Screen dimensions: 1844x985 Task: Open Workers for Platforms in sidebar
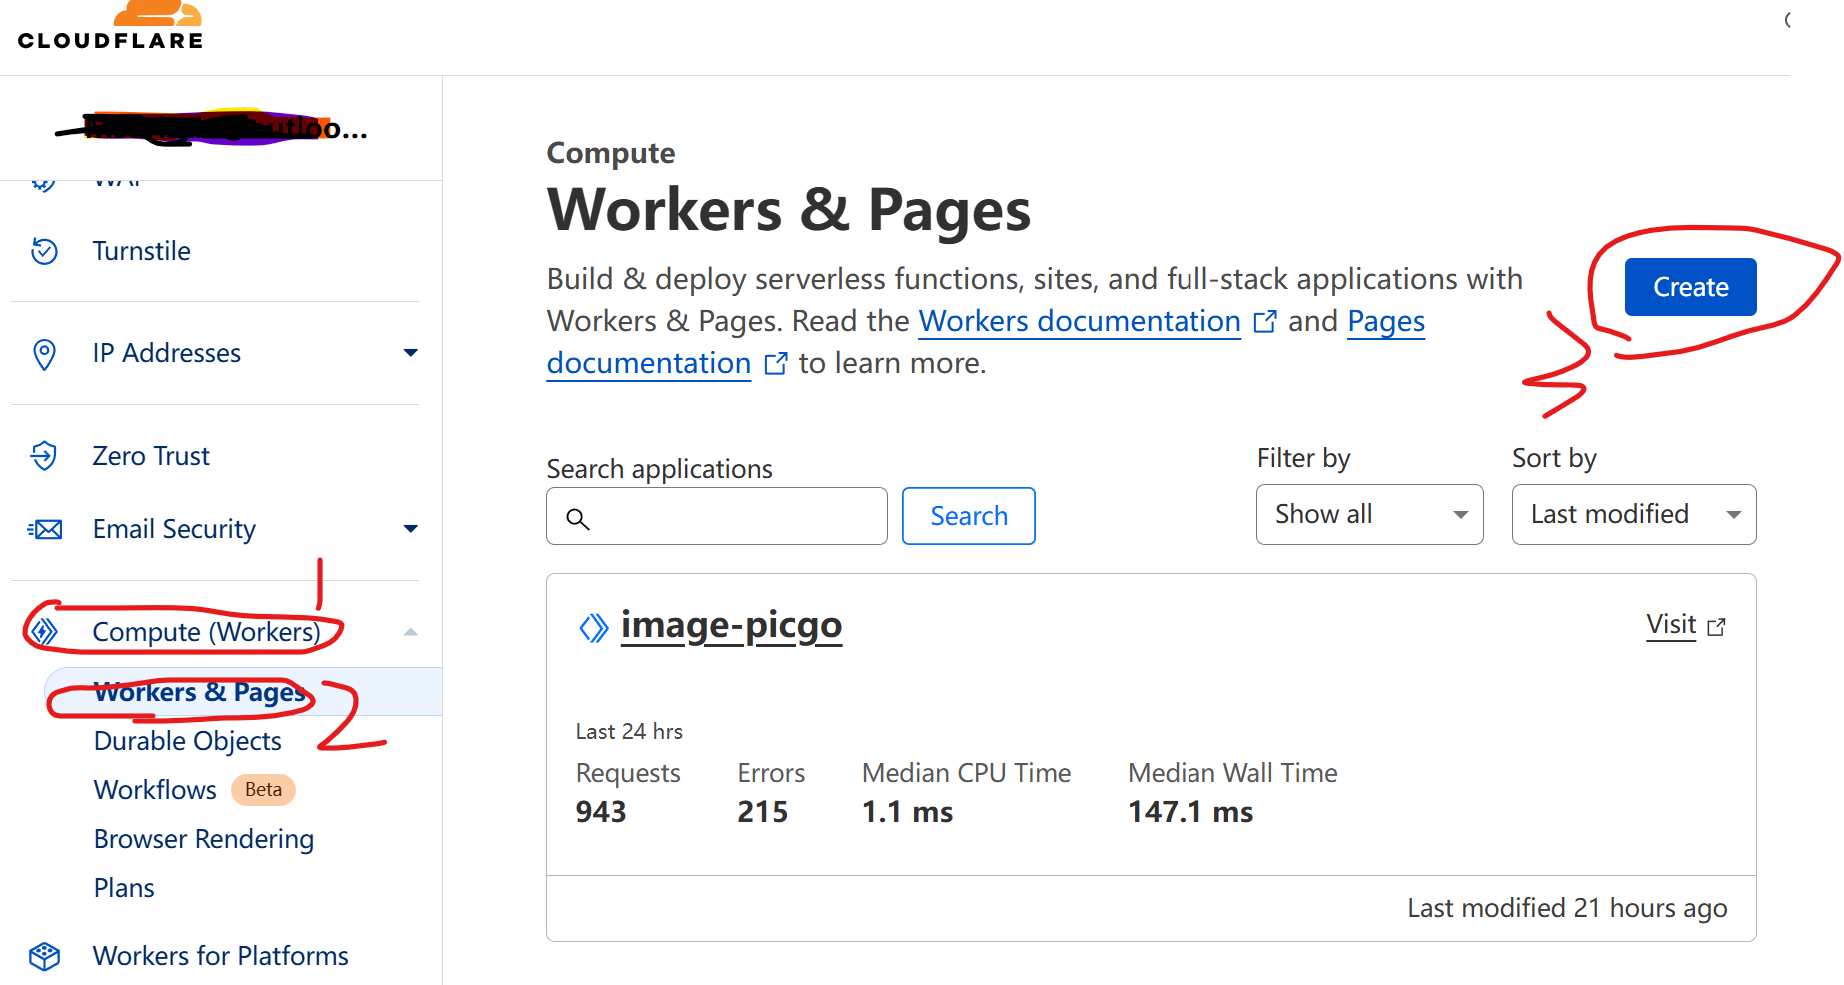coord(221,956)
